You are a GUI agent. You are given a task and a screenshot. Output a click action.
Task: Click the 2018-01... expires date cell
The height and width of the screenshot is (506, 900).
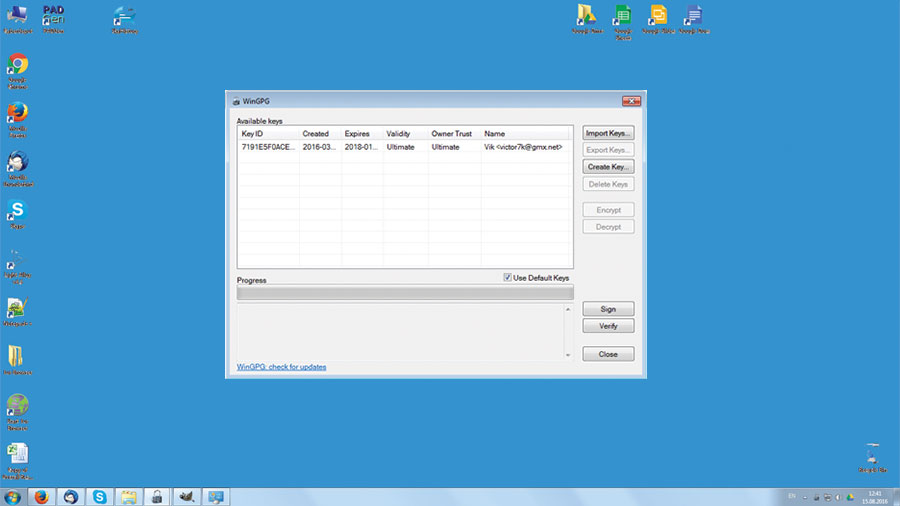pos(361,147)
